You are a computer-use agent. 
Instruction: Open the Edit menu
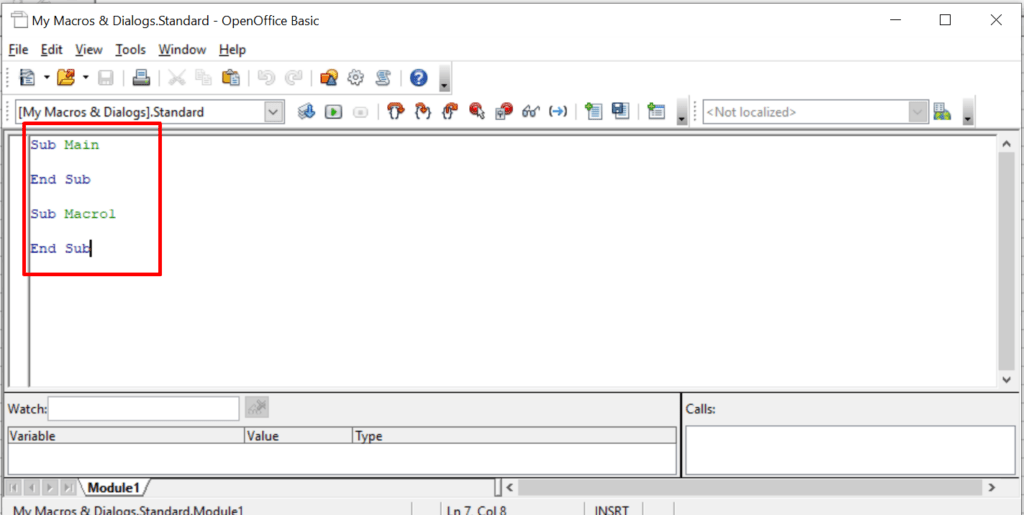click(x=52, y=50)
